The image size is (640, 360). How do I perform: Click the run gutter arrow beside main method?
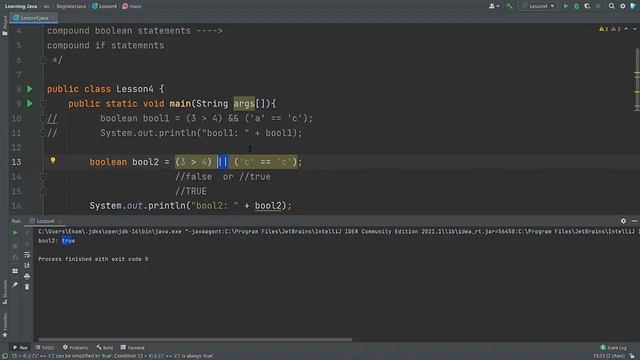click(29, 103)
